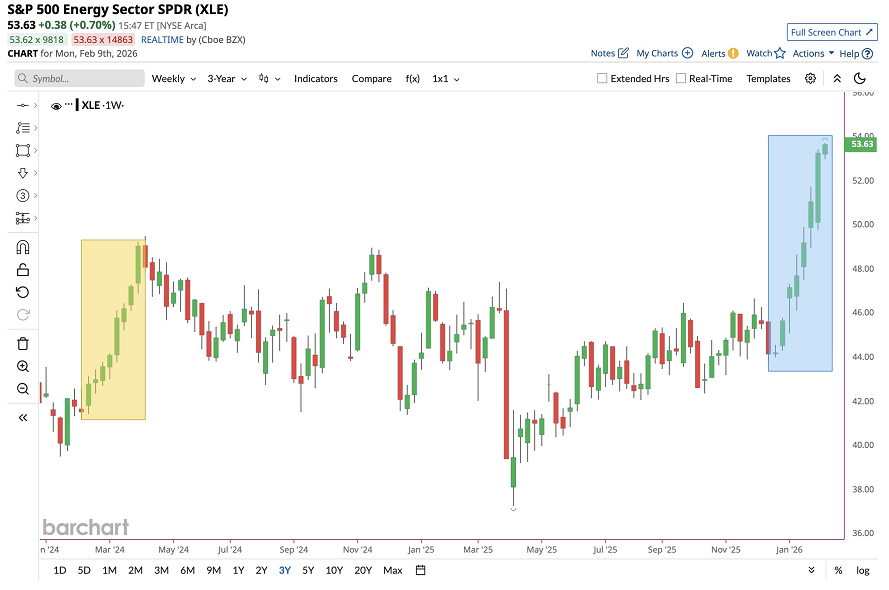
Task: Select the Max range tab
Action: pos(392,570)
